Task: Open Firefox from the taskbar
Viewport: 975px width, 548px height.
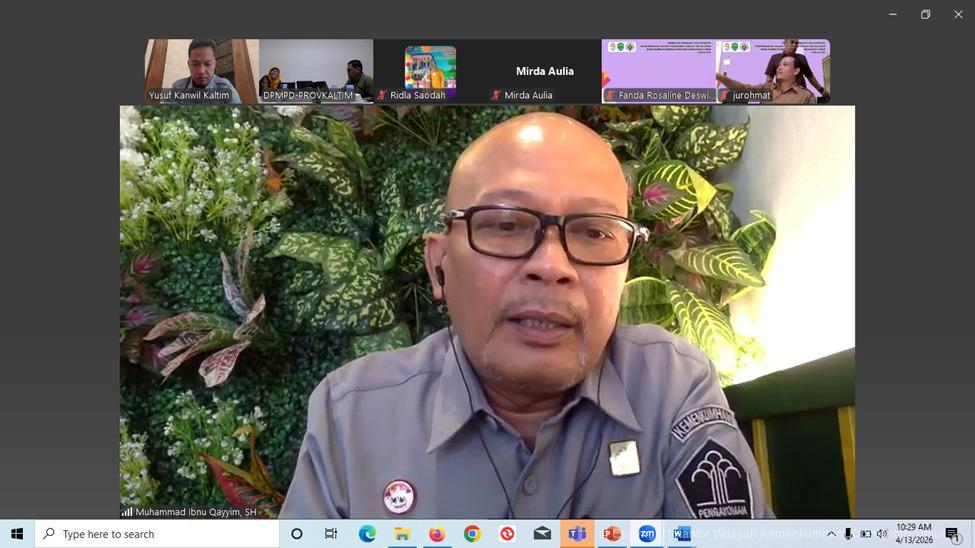Action: click(437, 534)
